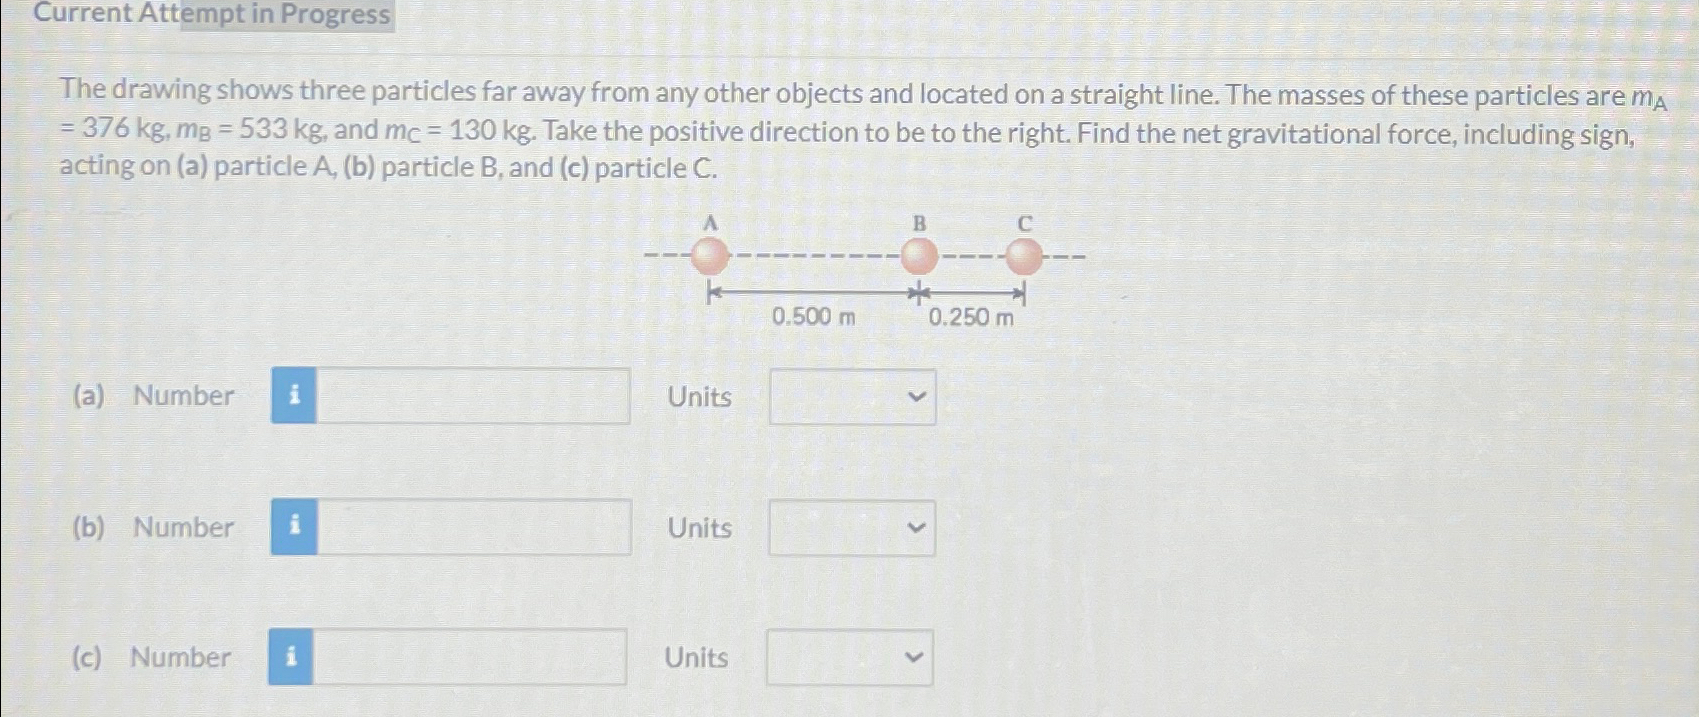Click the info icon beside answer (c)
The width and height of the screenshot is (1699, 717).
[x=293, y=658]
